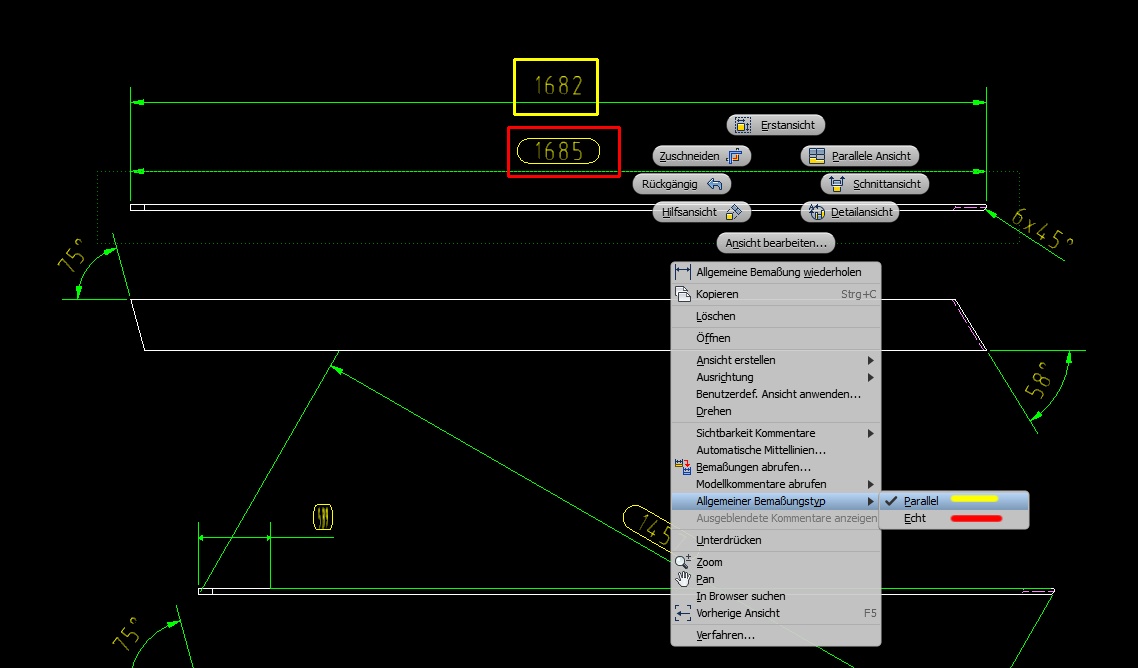Click the Erstansicht base view icon

coord(742,125)
